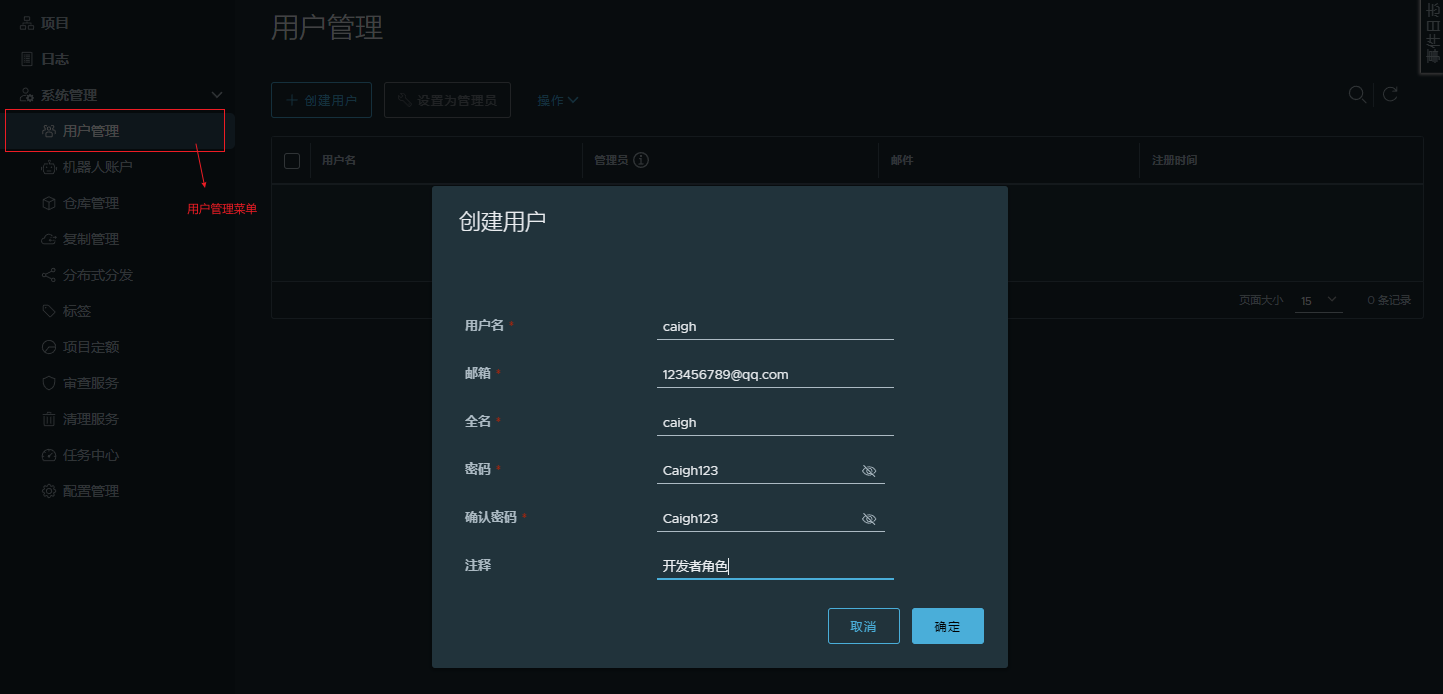Image resolution: width=1443 pixels, height=694 pixels.
Task: Click the 机器人账户 robot icon
Action: coord(48,167)
